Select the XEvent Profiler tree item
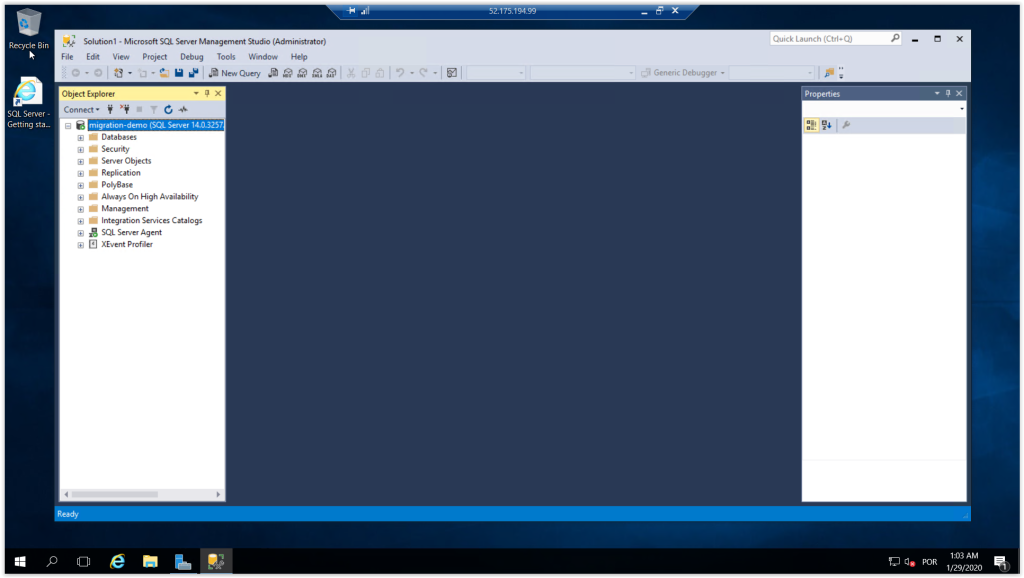Screen dimensions: 1024x578 click(x=127, y=244)
